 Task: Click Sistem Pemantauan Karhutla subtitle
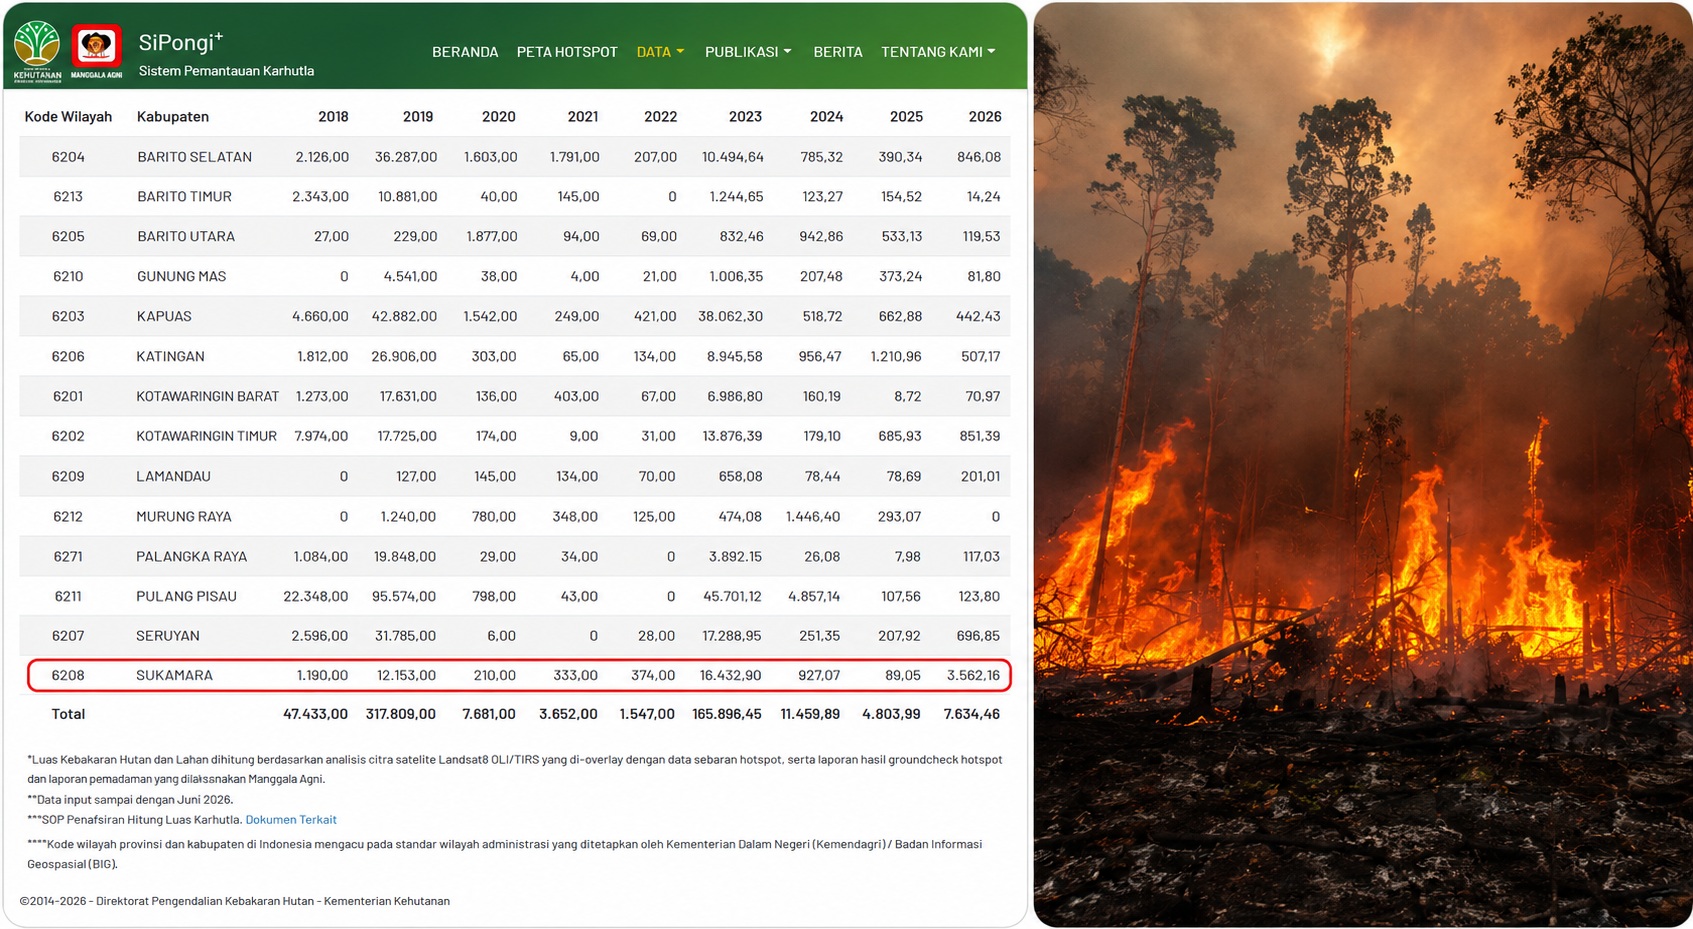226,71
